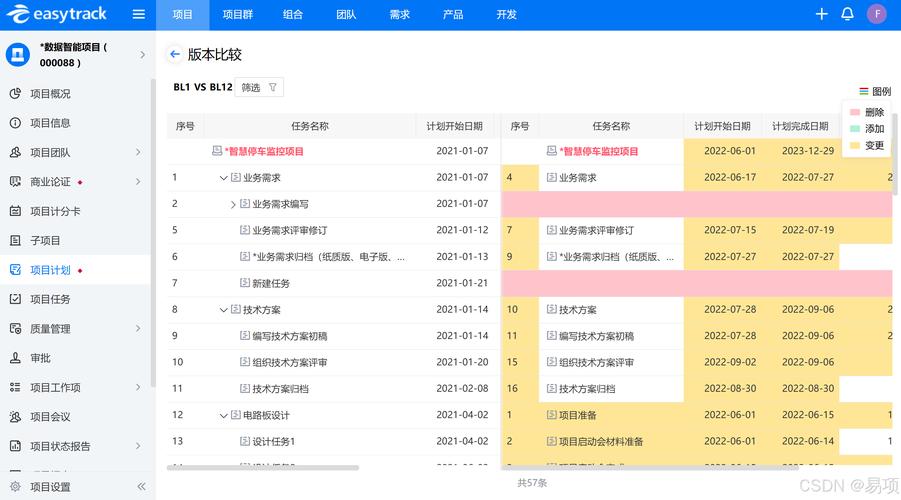Click right 计划完成日期 column header

coord(800,126)
